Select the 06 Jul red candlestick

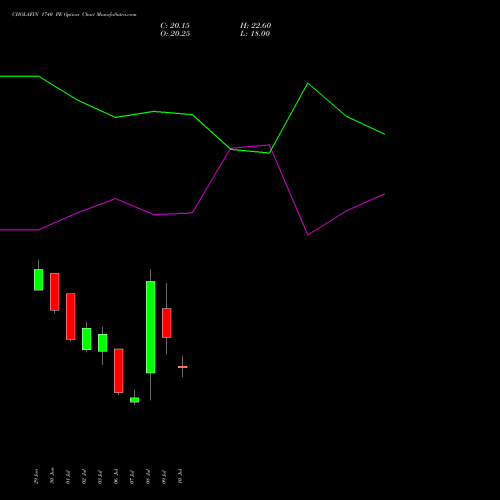click(x=119, y=371)
